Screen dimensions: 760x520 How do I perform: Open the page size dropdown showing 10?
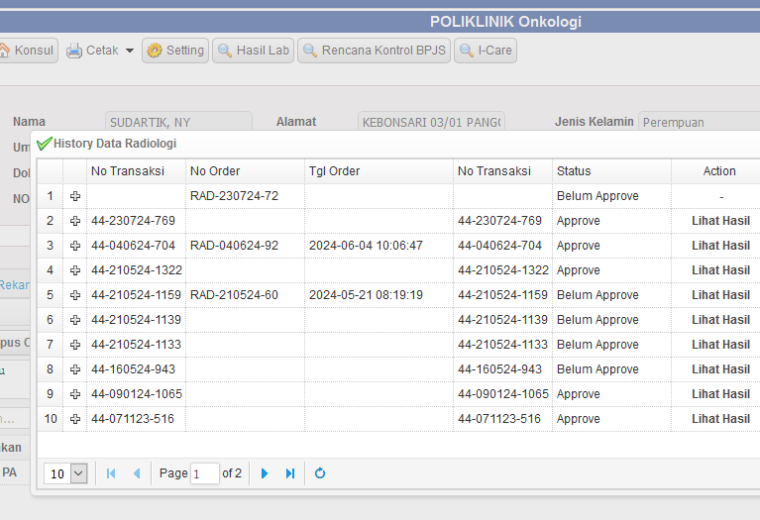tap(79, 473)
